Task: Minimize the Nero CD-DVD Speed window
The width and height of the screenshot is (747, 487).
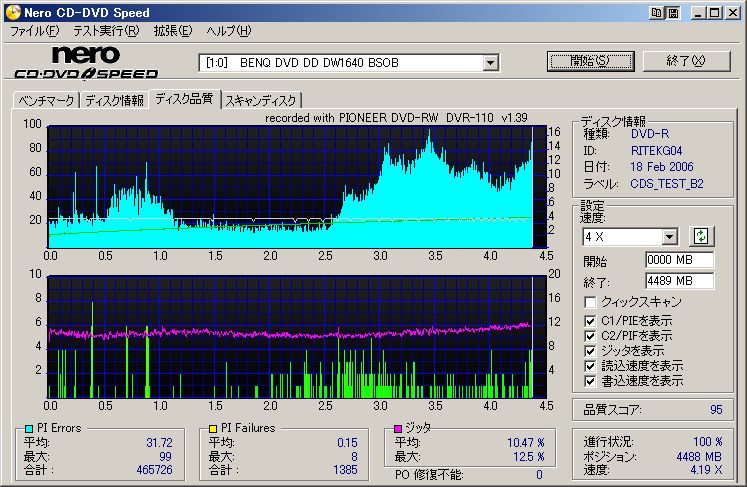Action: (x=698, y=13)
